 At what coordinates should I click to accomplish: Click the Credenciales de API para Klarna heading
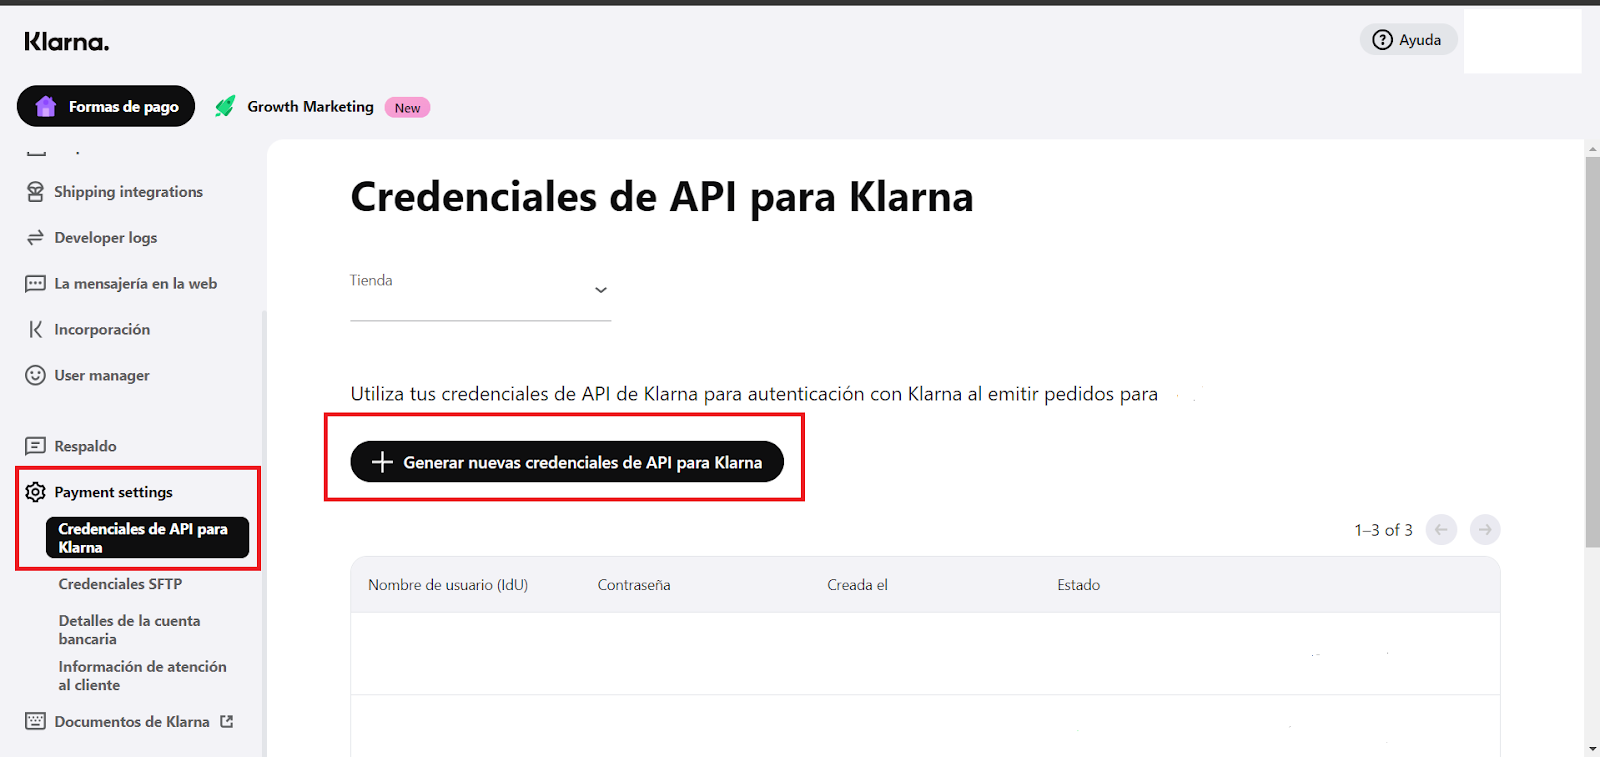662,197
